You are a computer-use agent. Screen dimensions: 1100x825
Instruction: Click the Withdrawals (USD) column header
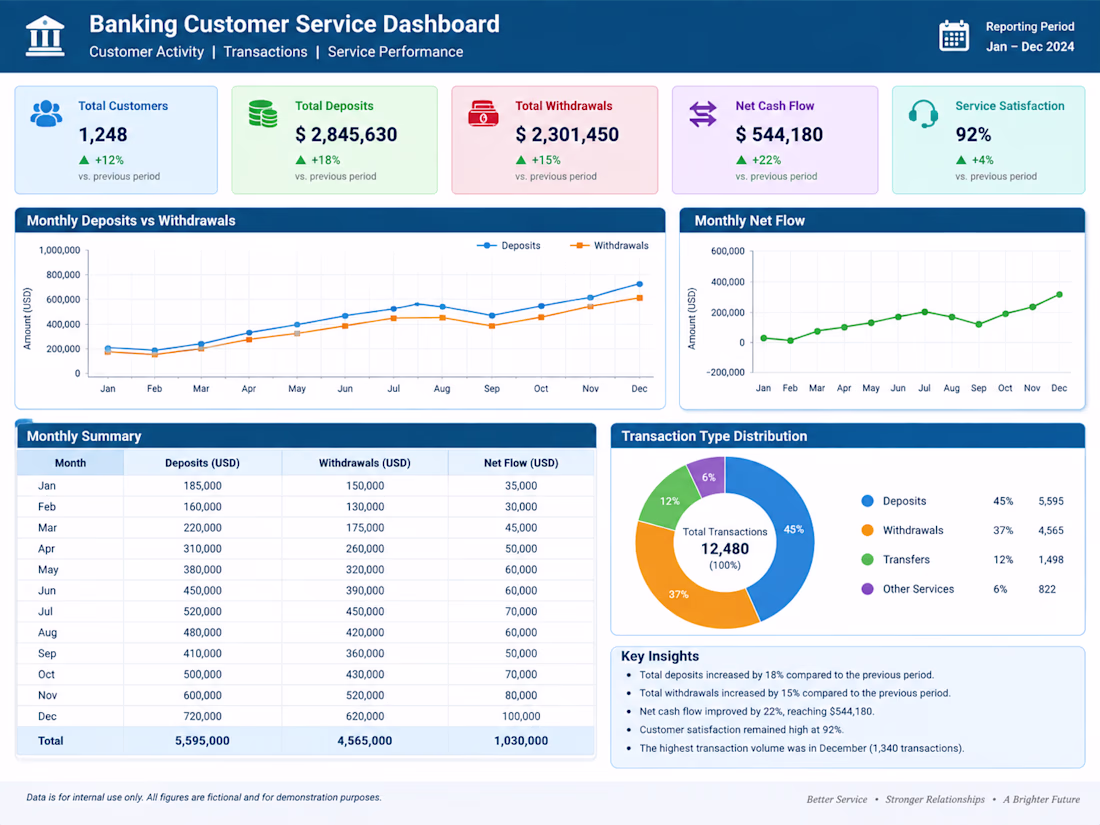[x=365, y=463]
